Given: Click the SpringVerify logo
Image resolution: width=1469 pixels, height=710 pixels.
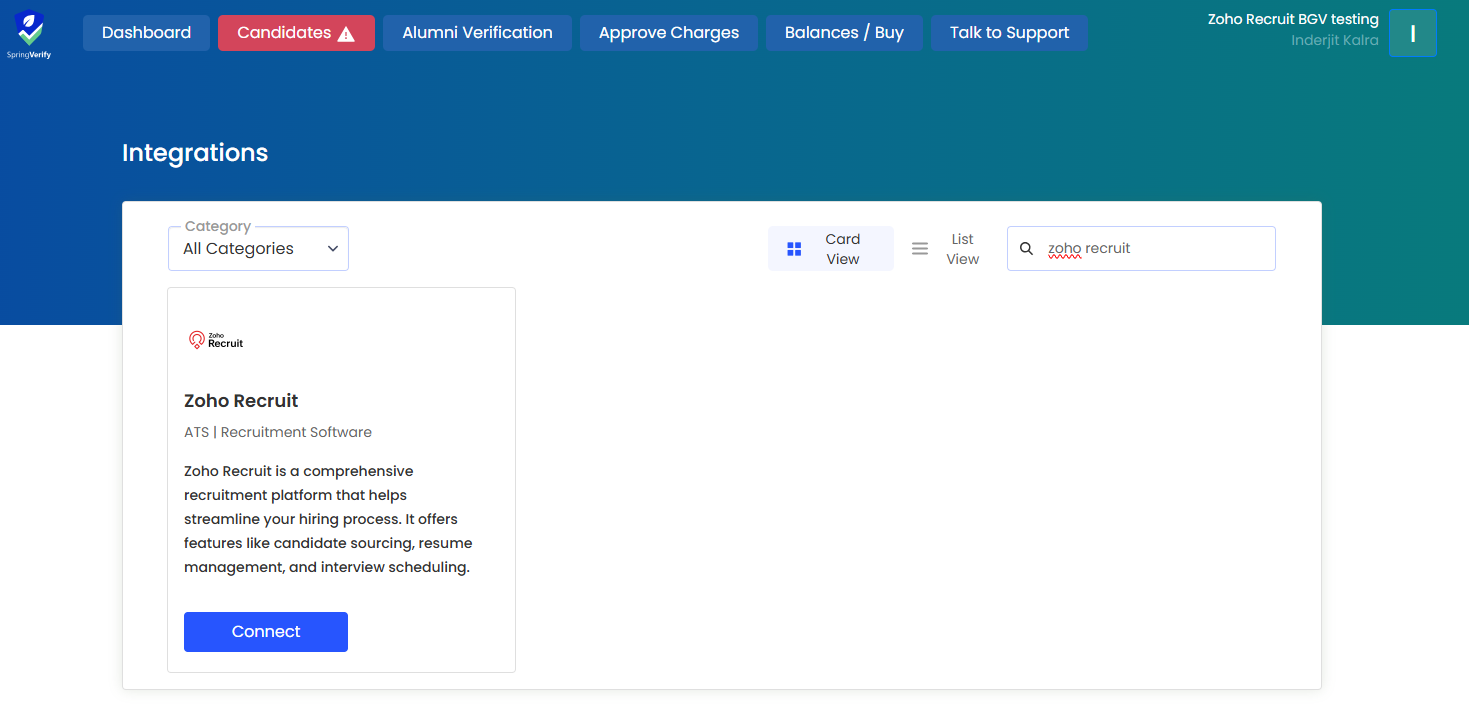Looking at the screenshot, I should tap(29, 34).
